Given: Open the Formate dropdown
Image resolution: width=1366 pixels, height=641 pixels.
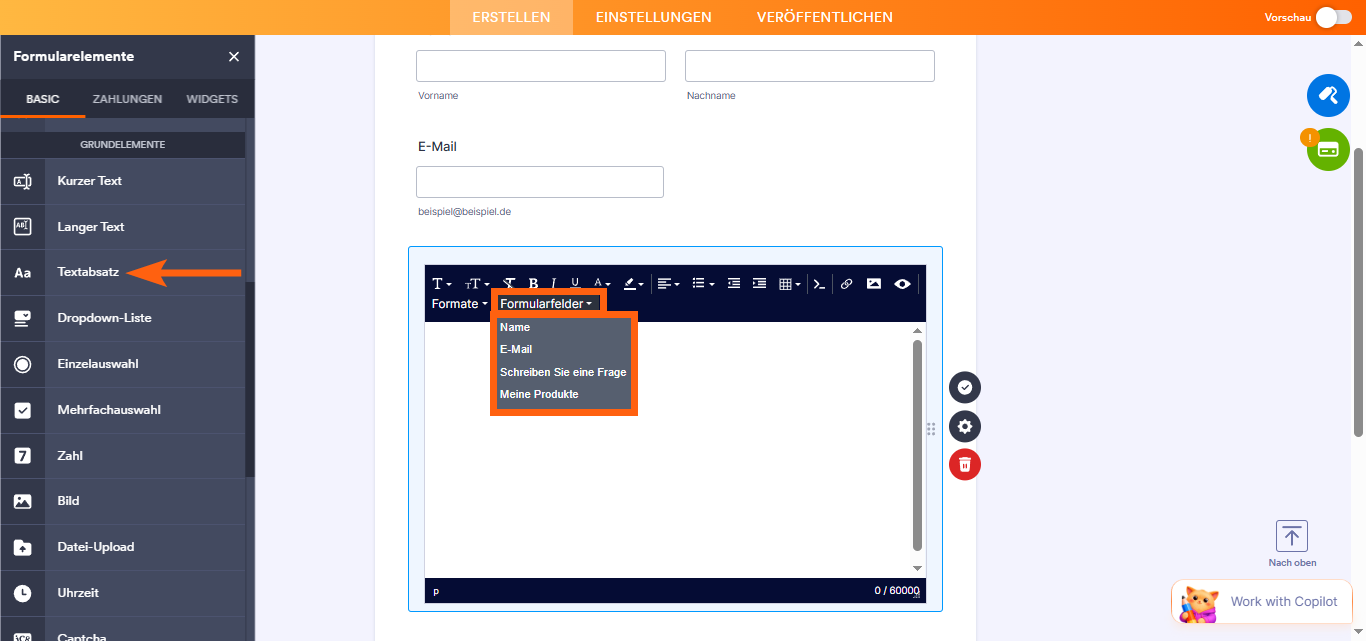Looking at the screenshot, I should point(459,304).
